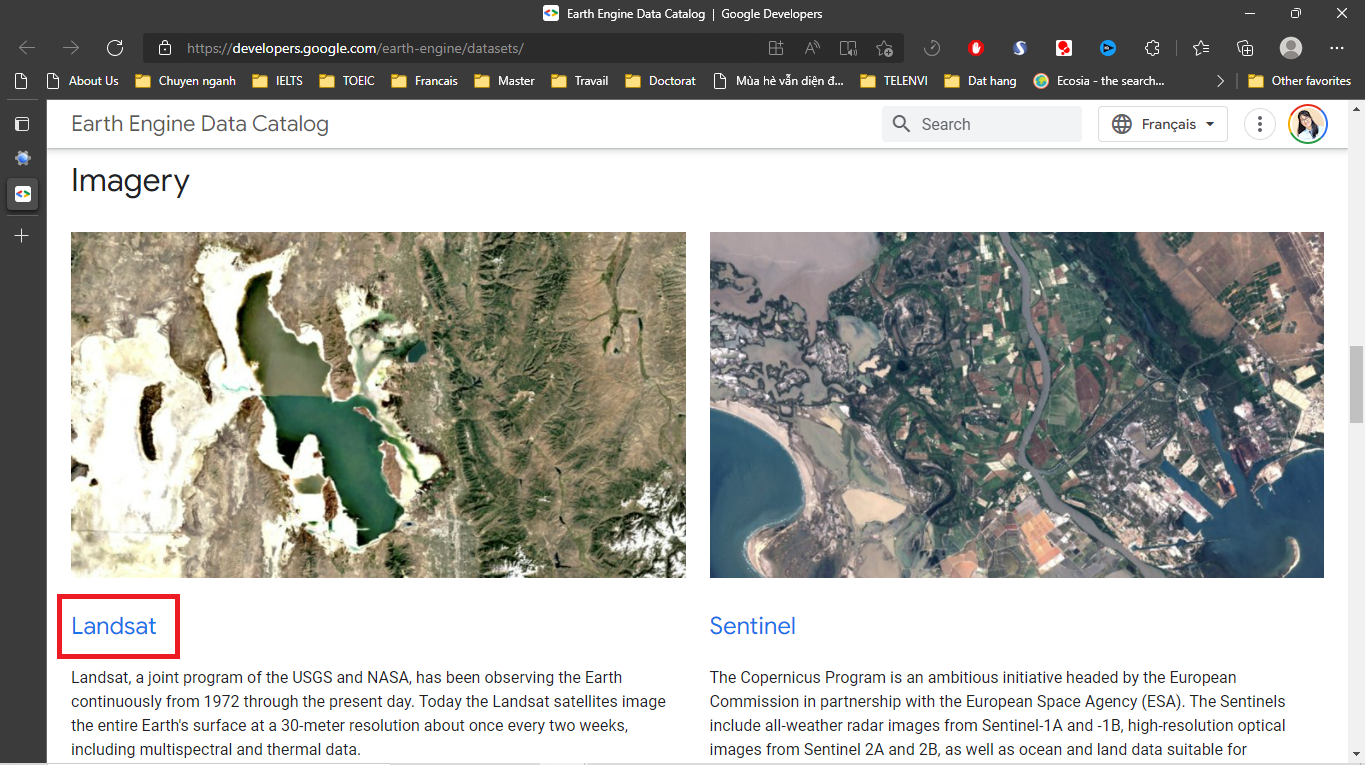Go back to the previous page
Image resolution: width=1365 pixels, height=765 pixels.
coord(27,48)
